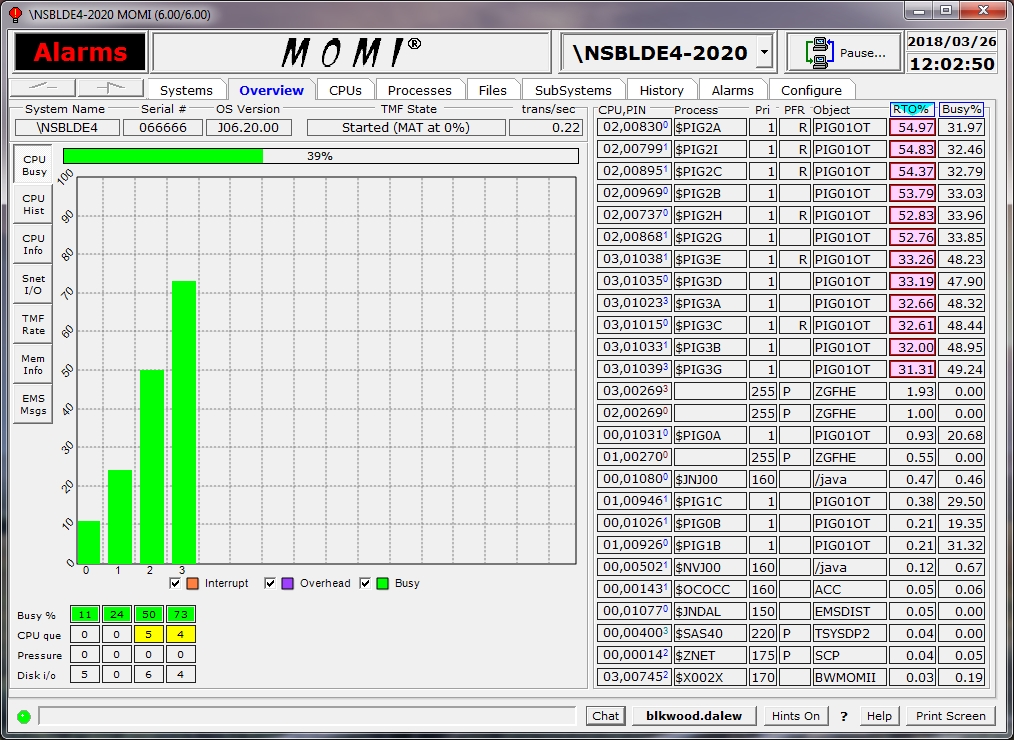Click the 39% CPU busy progress bar
This screenshot has width=1014, height=740.
point(320,156)
